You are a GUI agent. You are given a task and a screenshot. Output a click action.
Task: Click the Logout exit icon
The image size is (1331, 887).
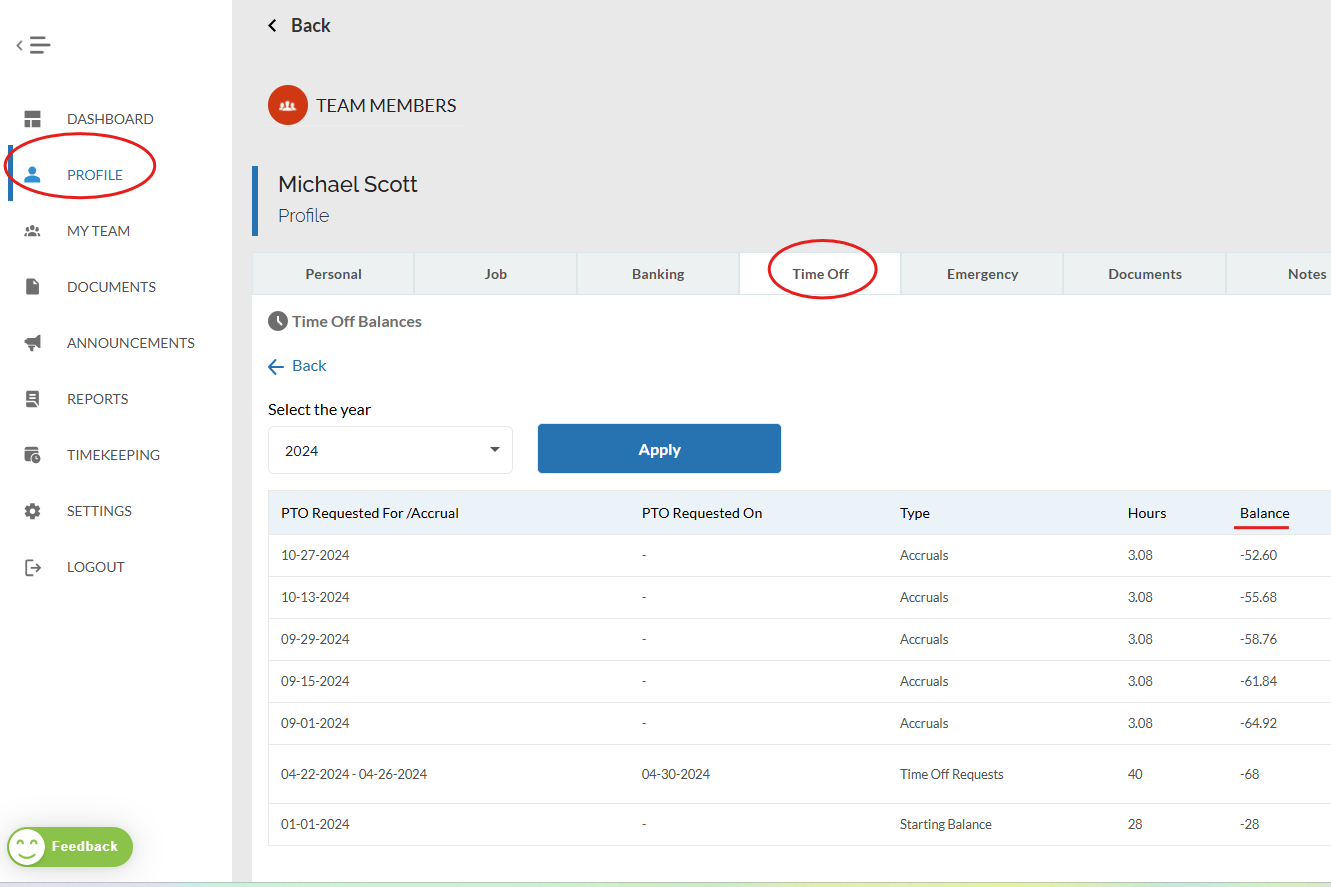point(33,567)
